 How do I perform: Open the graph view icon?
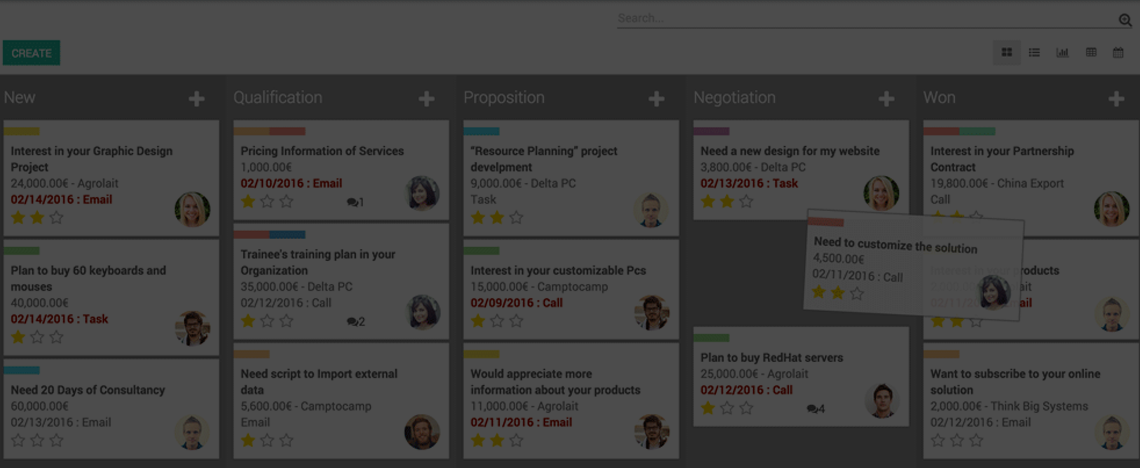(x=1062, y=52)
